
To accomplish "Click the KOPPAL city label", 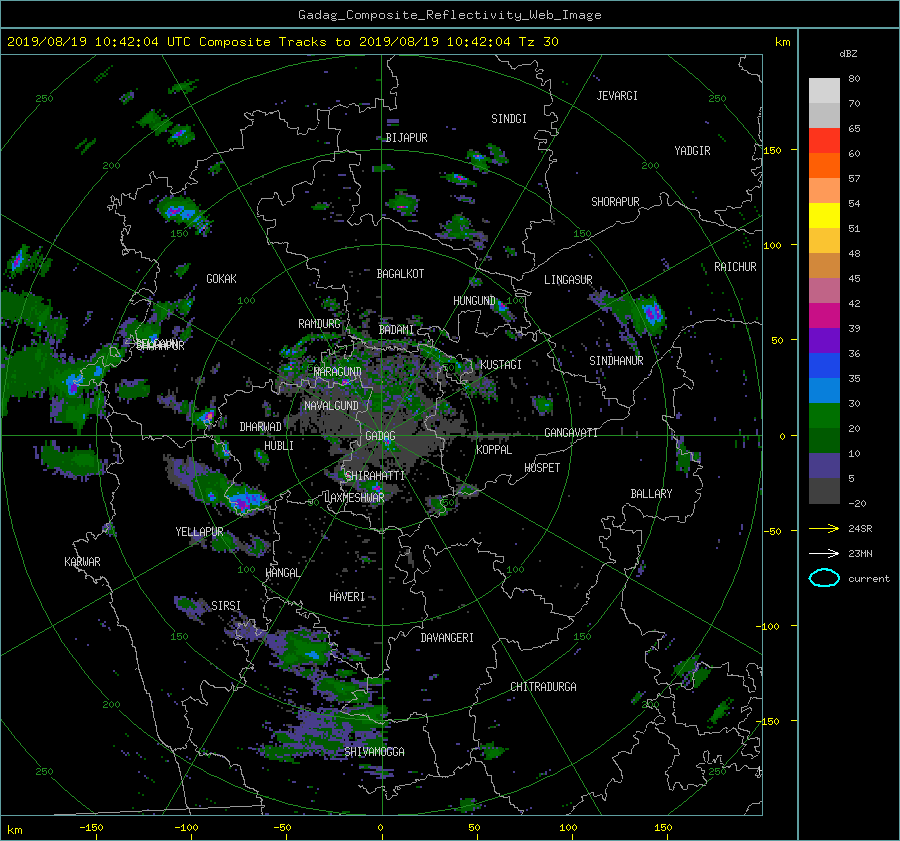I will click(494, 450).
